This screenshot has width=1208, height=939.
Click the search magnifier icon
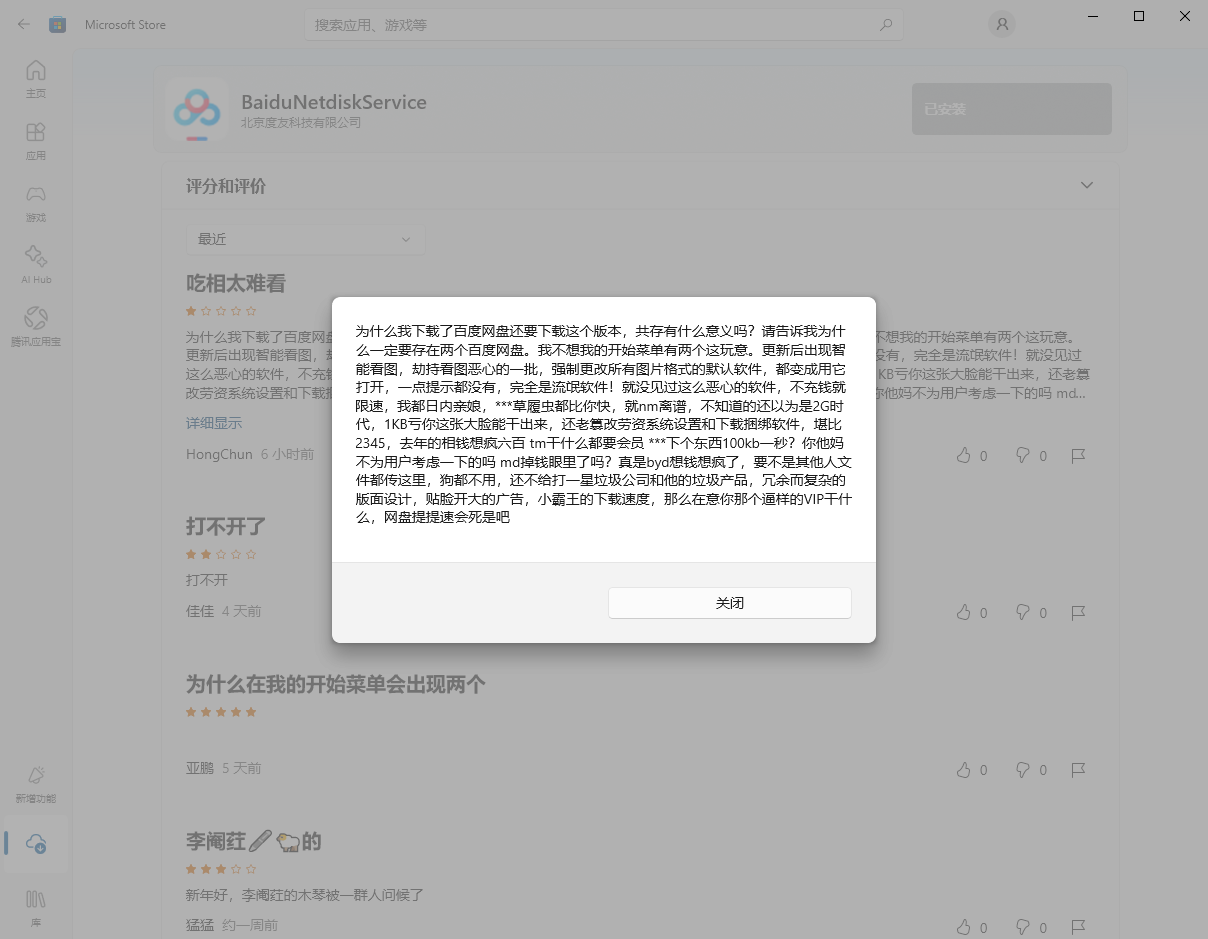coord(885,25)
